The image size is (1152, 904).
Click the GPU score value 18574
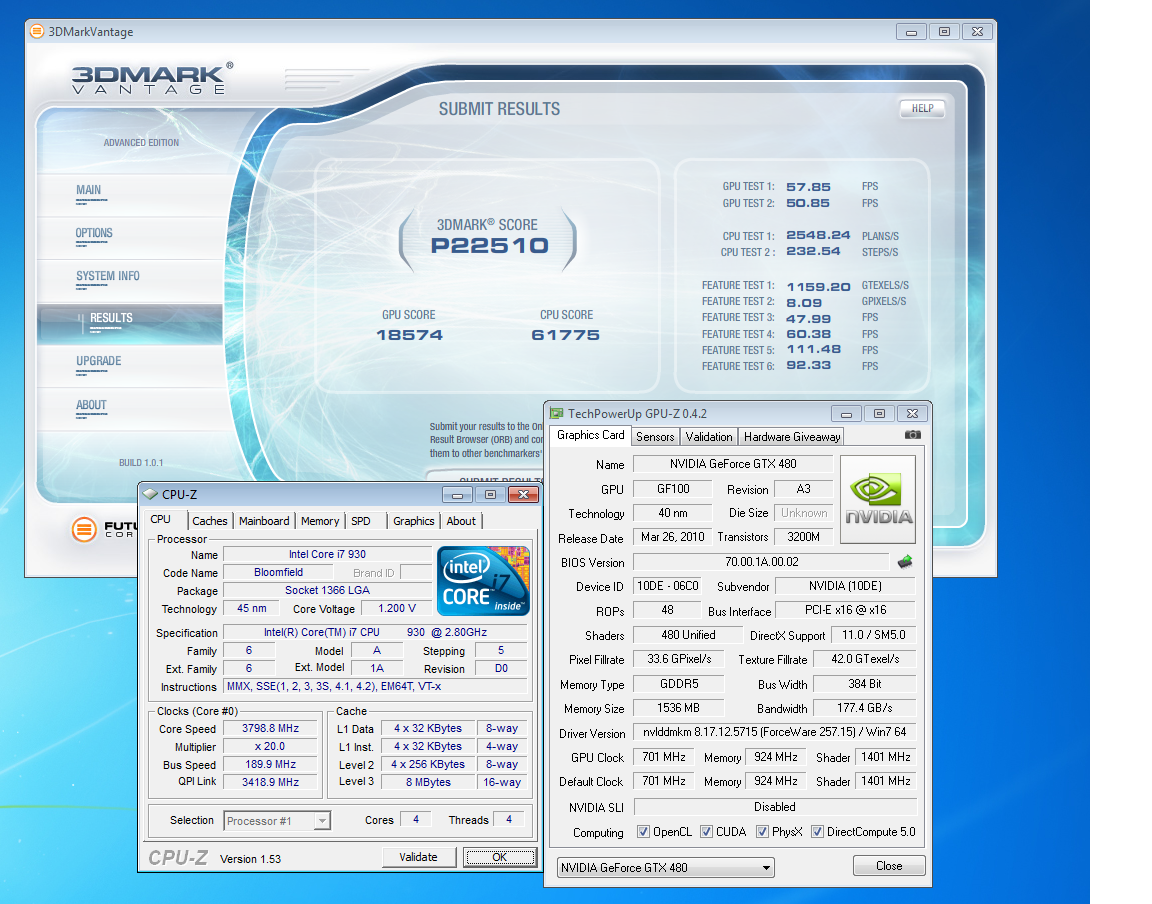coord(409,335)
